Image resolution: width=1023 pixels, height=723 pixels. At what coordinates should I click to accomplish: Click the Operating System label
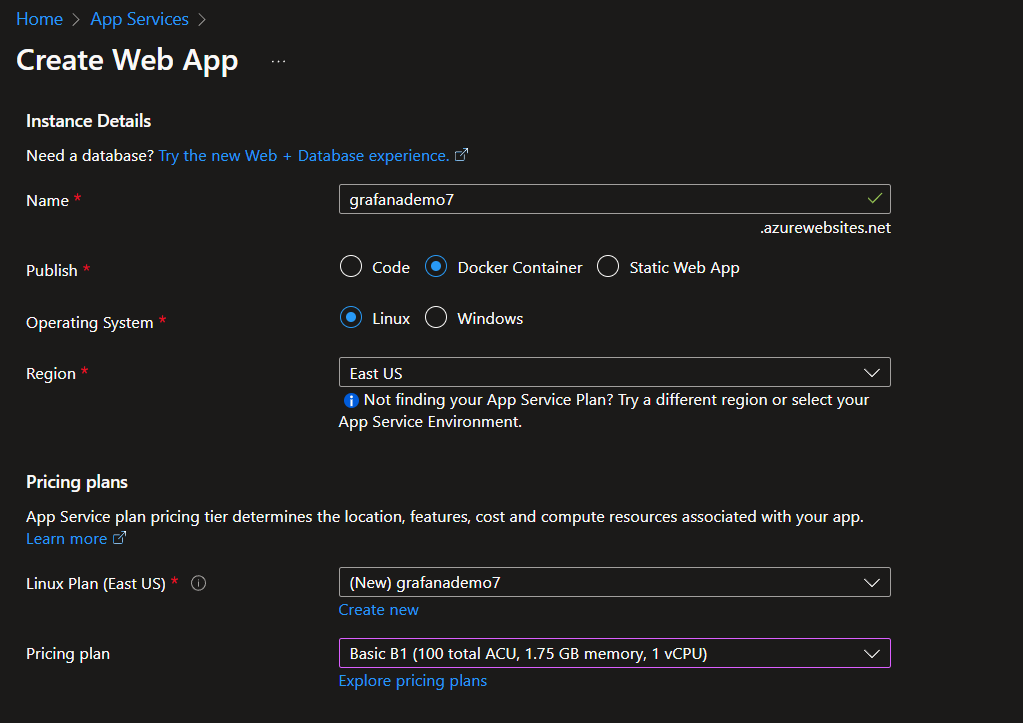pos(89,322)
